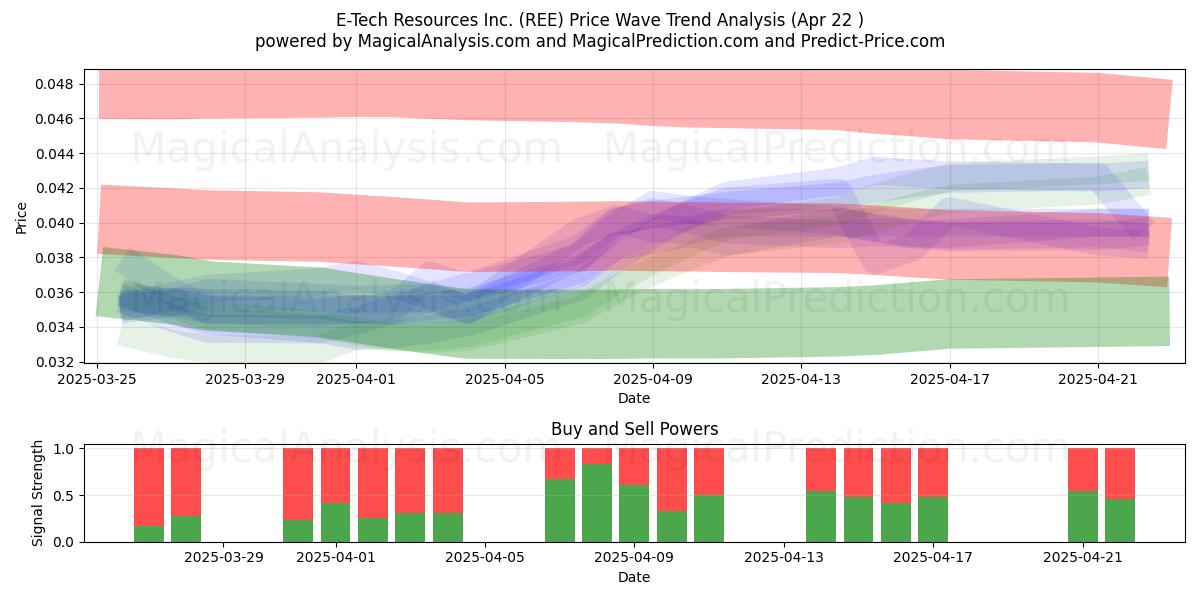Image resolution: width=1200 pixels, height=600 pixels.
Task: Select the green segment of the April 9 bar
Action: [634, 514]
